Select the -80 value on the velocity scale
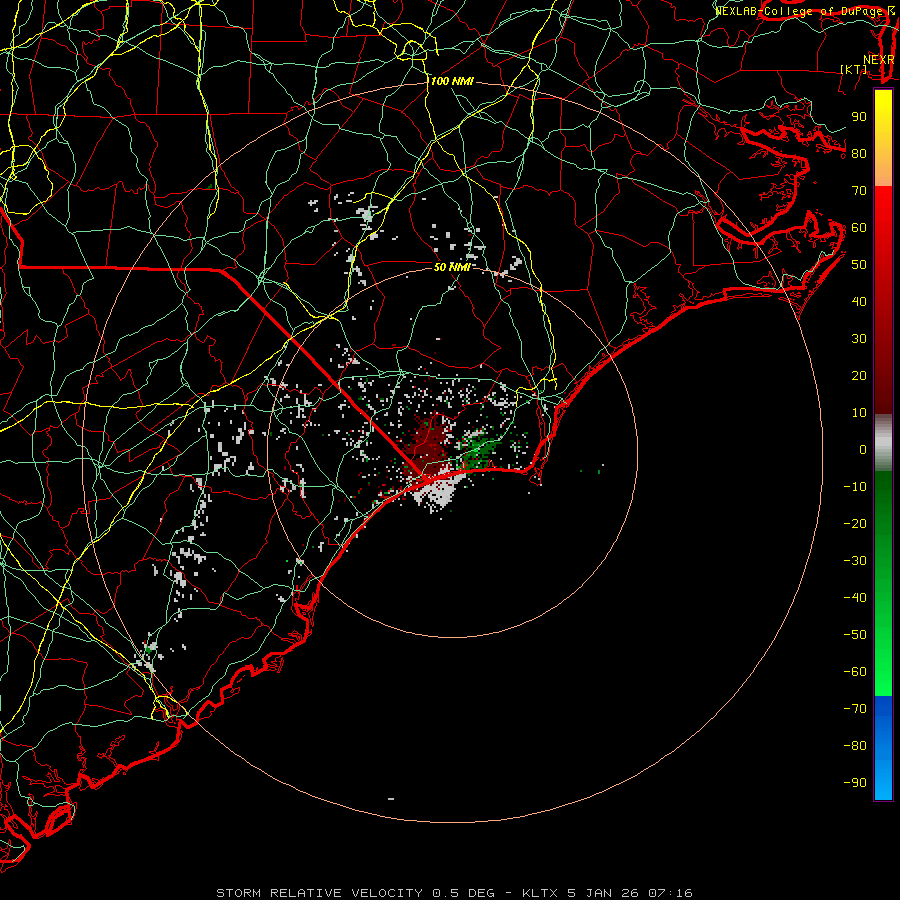900x900 pixels. pos(855,746)
